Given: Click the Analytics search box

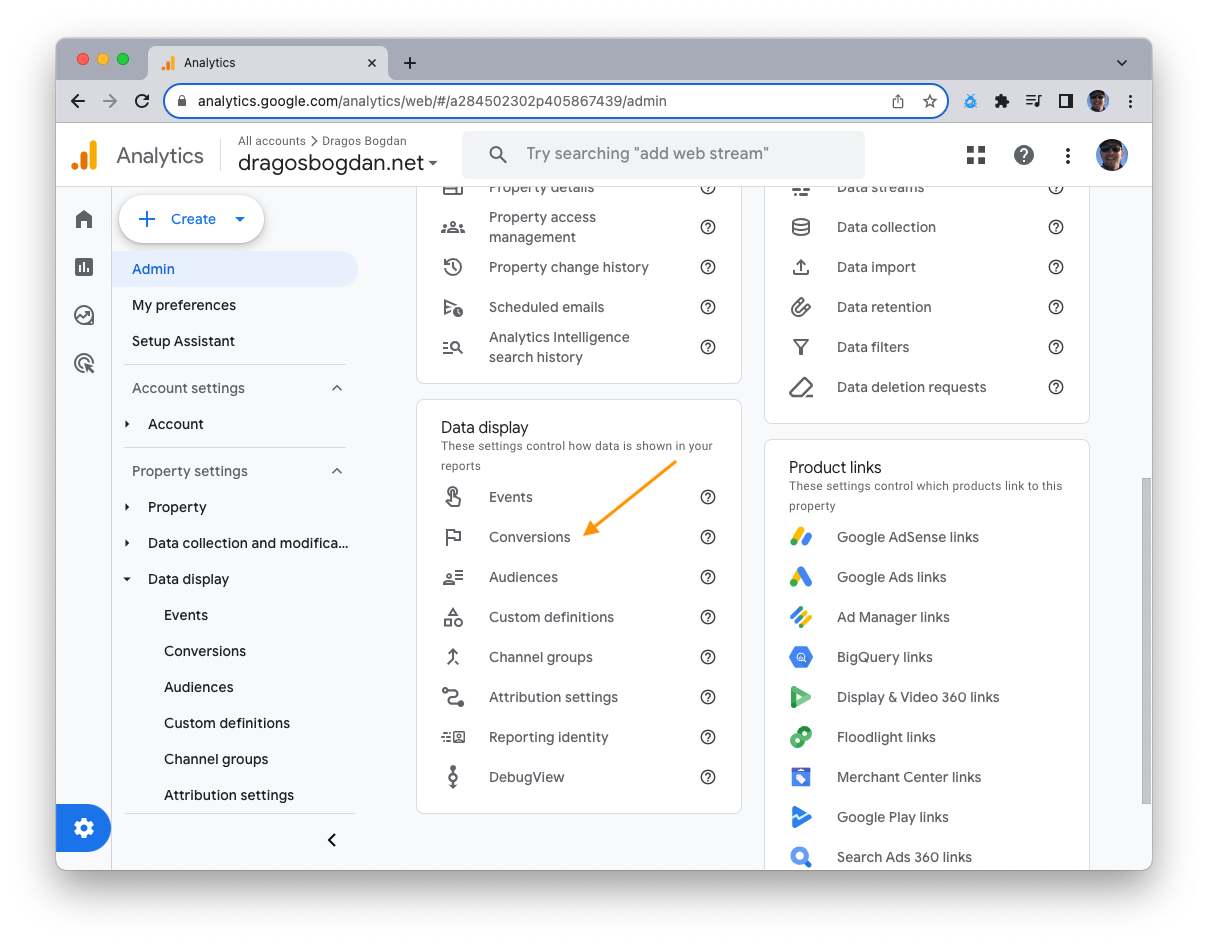Looking at the screenshot, I should (663, 155).
